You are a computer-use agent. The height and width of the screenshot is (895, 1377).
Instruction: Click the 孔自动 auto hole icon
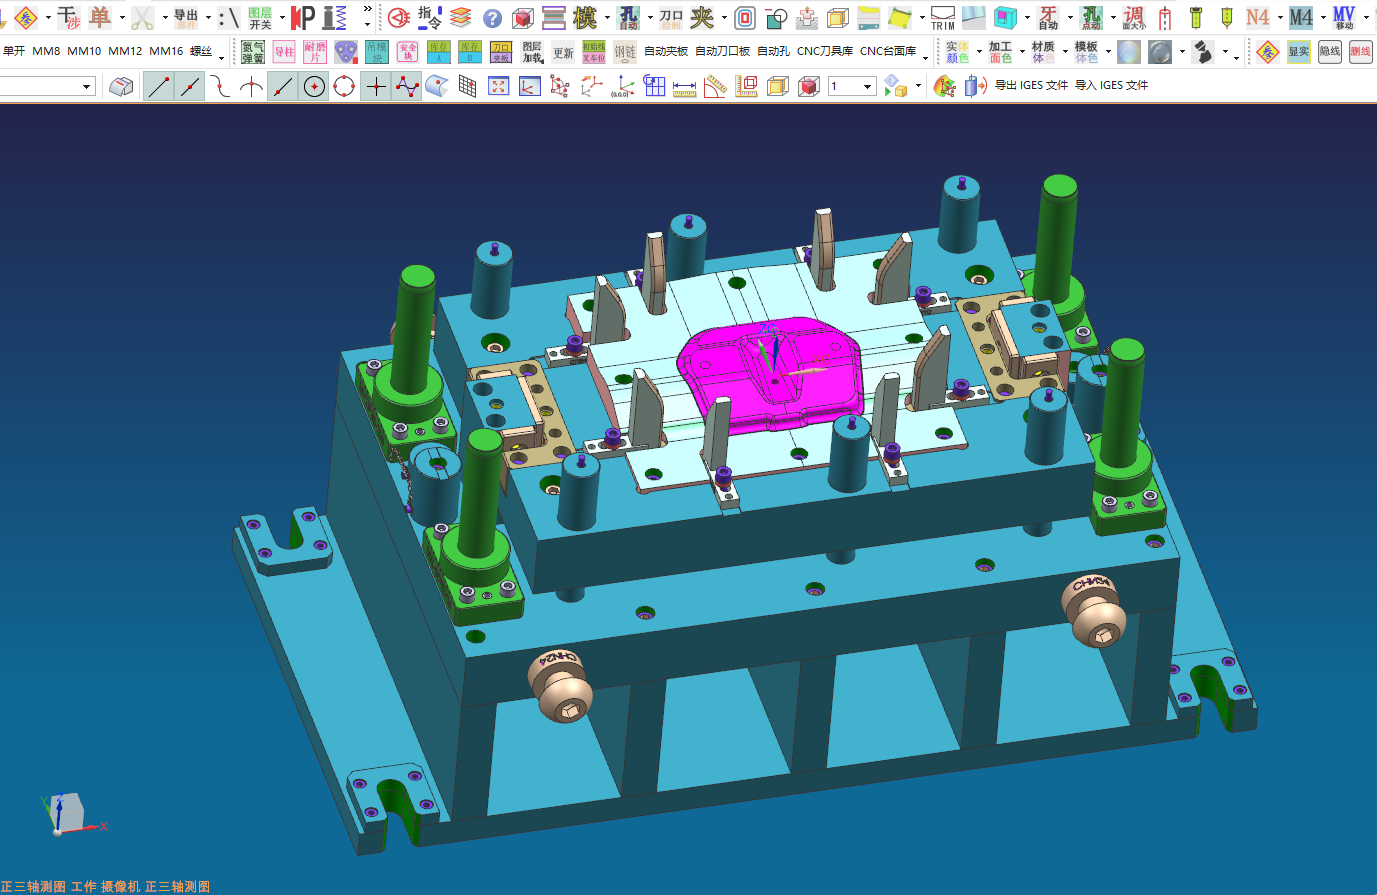tap(629, 17)
